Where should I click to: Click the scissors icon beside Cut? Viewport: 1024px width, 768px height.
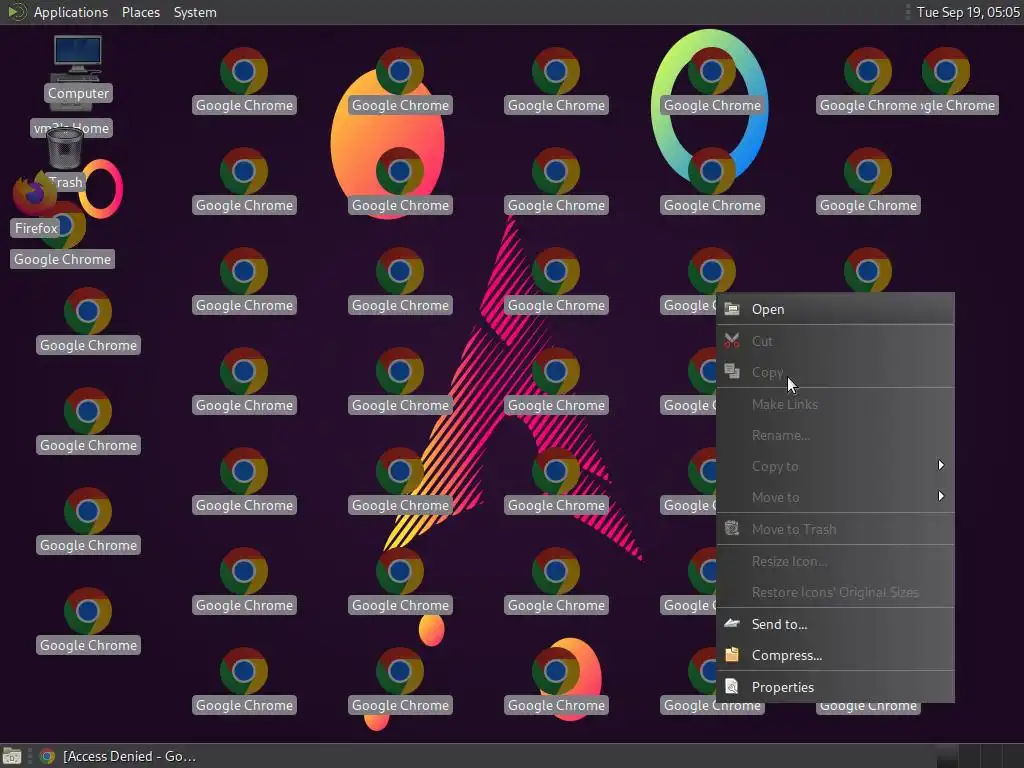732,341
